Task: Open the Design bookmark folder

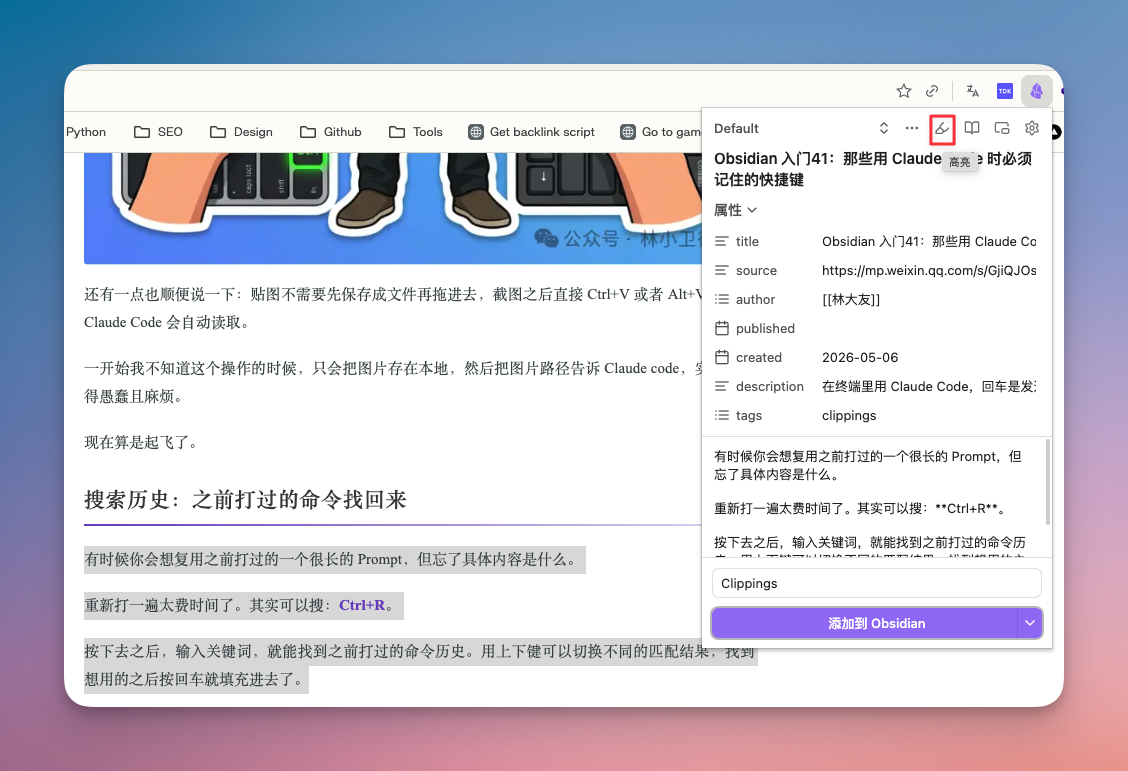Action: click(x=241, y=132)
